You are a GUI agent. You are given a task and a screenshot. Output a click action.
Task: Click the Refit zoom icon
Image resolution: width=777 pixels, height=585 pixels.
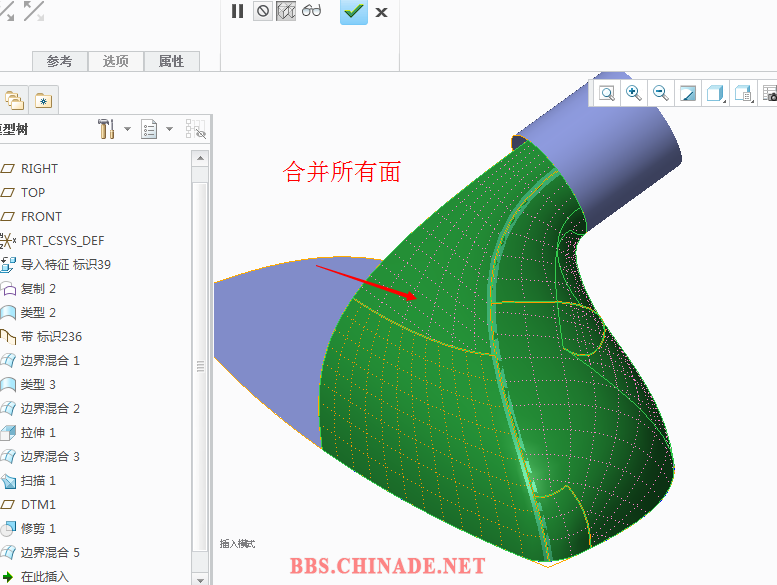[607, 93]
